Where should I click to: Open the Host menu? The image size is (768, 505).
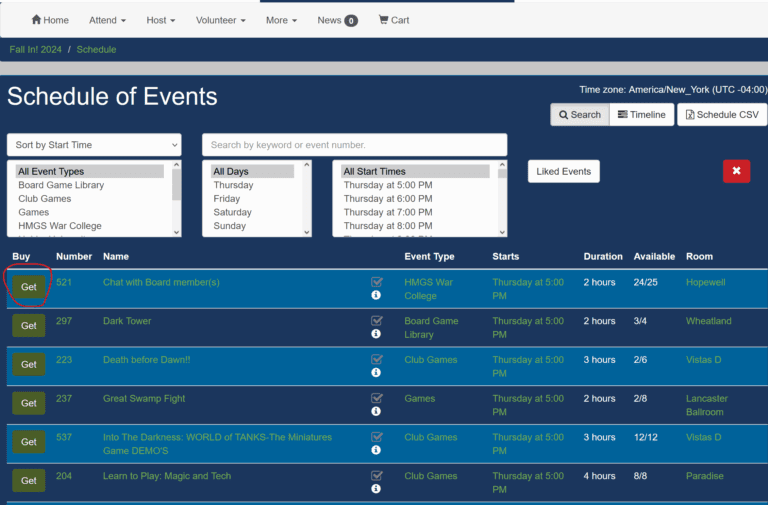click(x=160, y=20)
